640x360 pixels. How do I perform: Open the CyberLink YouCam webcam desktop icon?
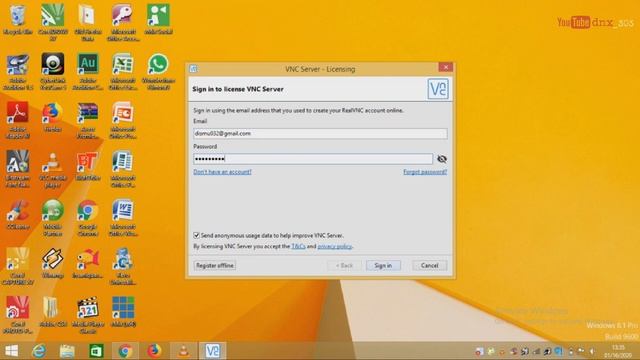tap(53, 71)
